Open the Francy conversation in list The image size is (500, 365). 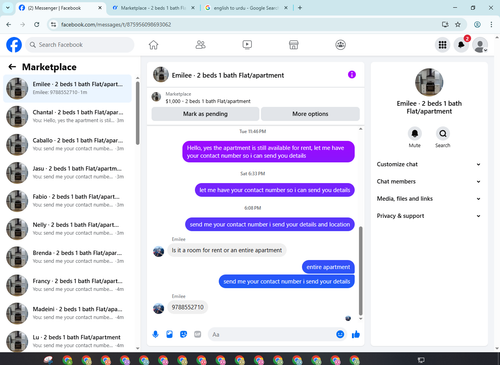coord(68,285)
